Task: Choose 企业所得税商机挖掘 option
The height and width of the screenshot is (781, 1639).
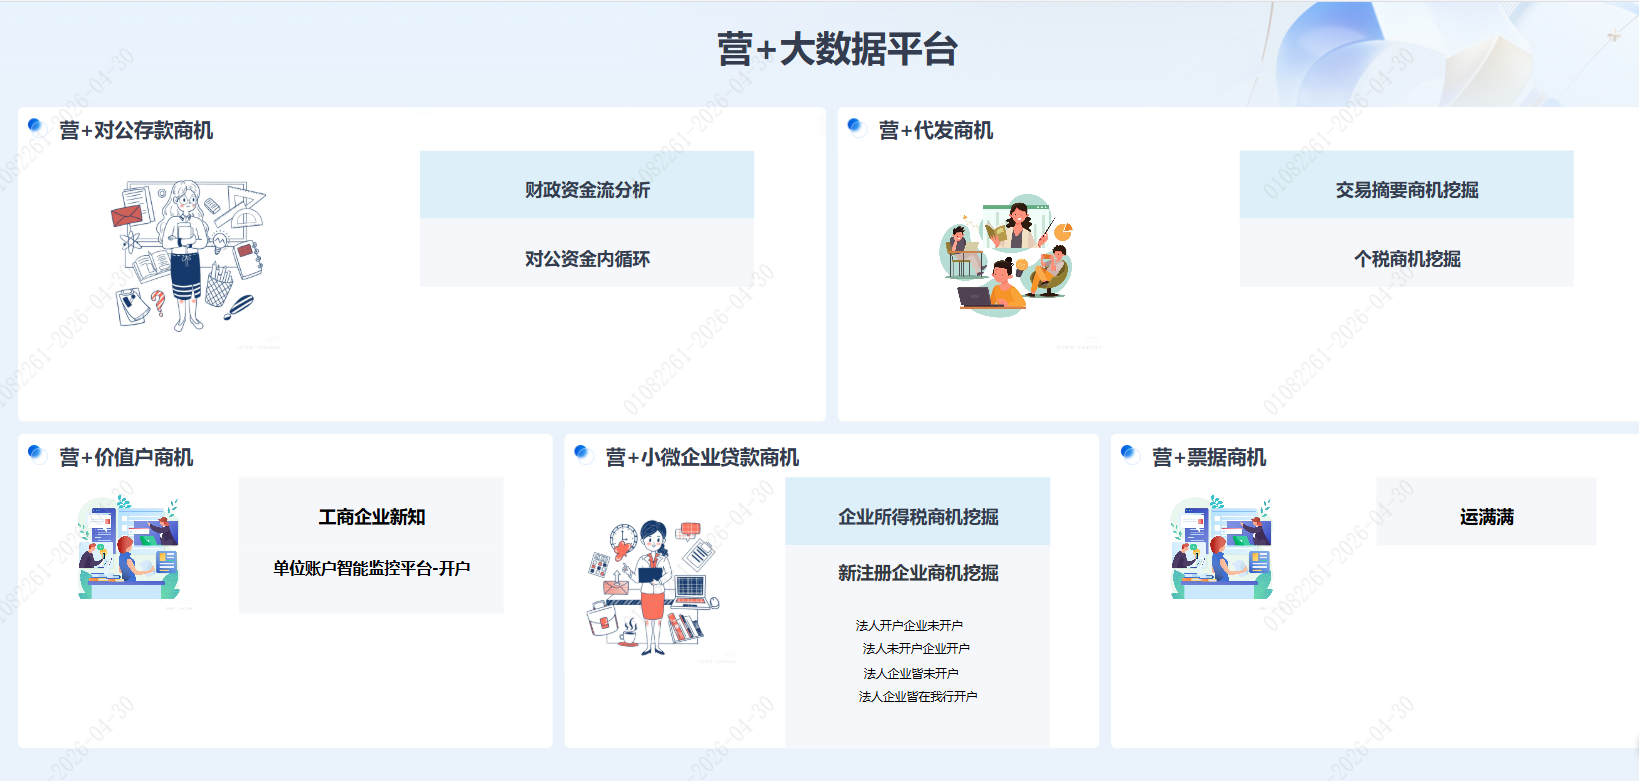Action: click(918, 512)
